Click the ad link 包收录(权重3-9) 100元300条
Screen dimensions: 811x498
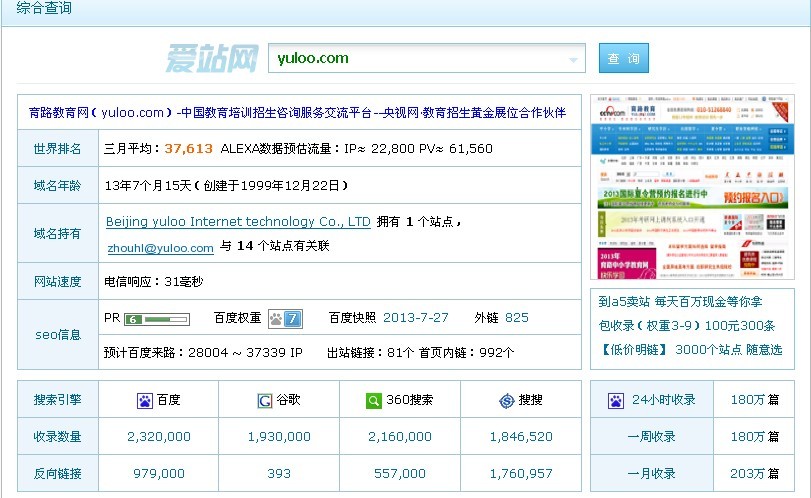[687, 325]
